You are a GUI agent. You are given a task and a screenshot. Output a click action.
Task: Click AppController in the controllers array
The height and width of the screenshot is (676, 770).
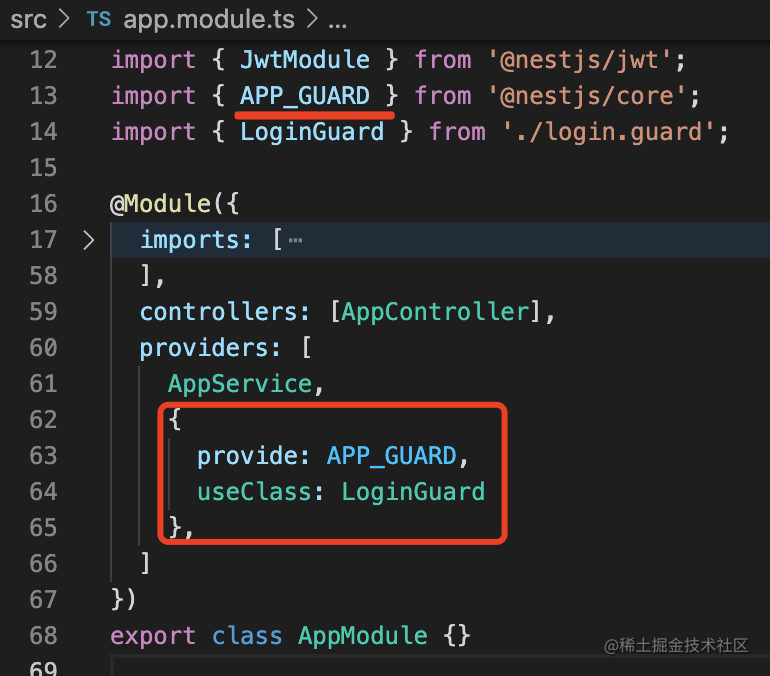436,312
